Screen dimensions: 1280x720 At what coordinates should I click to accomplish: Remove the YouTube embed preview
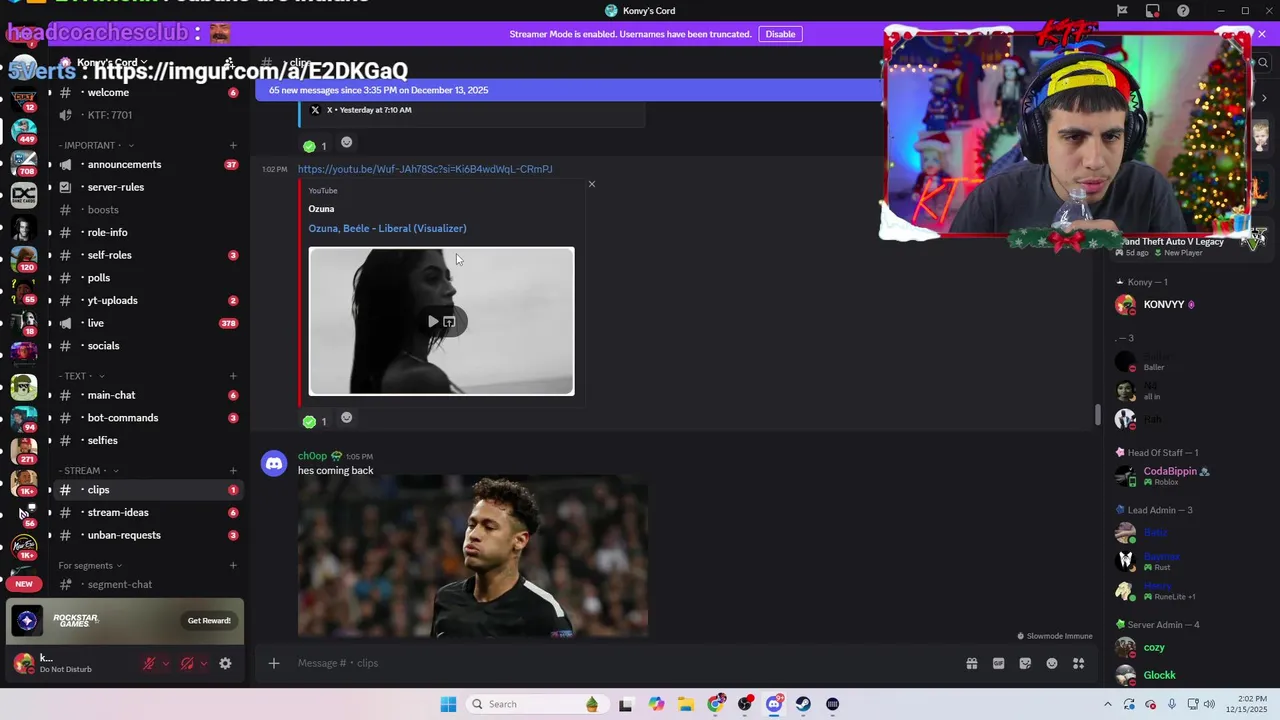coord(592,184)
